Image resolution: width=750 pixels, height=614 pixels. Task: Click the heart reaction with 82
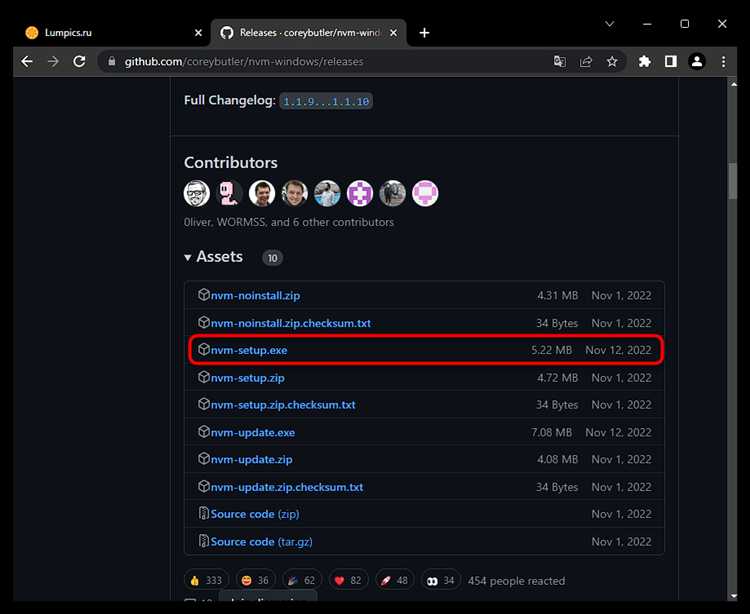(348, 581)
